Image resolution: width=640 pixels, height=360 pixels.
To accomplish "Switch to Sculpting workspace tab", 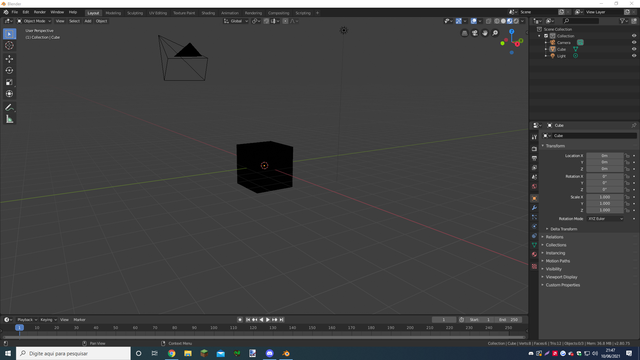I will (135, 13).
